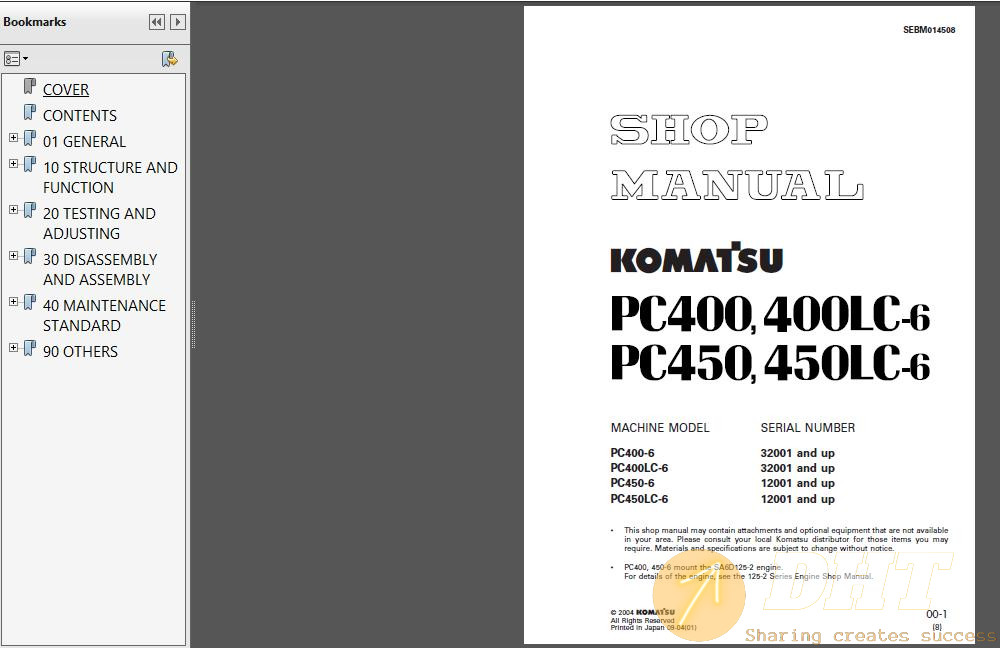Click the Komatsu logo on the cover
The width and height of the screenshot is (1000, 648).
point(696,258)
